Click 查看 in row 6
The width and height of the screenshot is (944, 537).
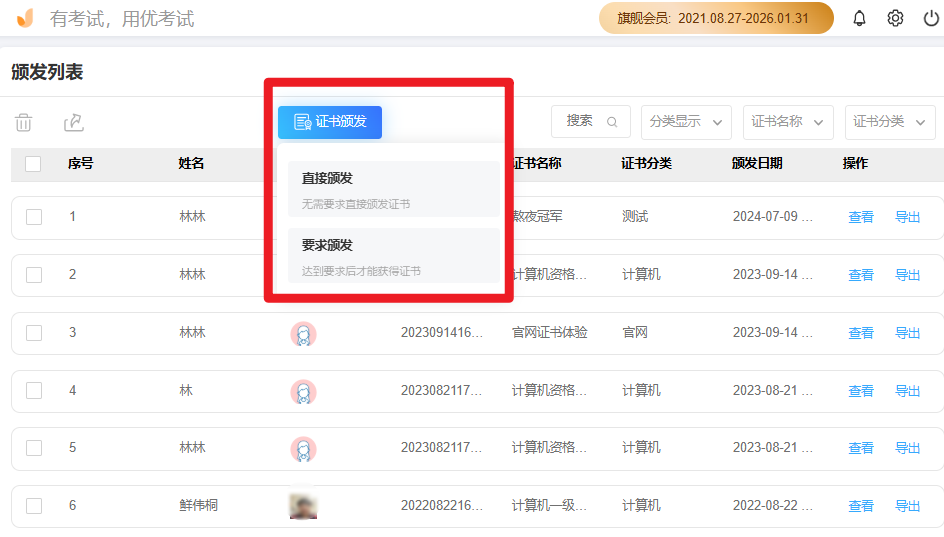pos(860,506)
